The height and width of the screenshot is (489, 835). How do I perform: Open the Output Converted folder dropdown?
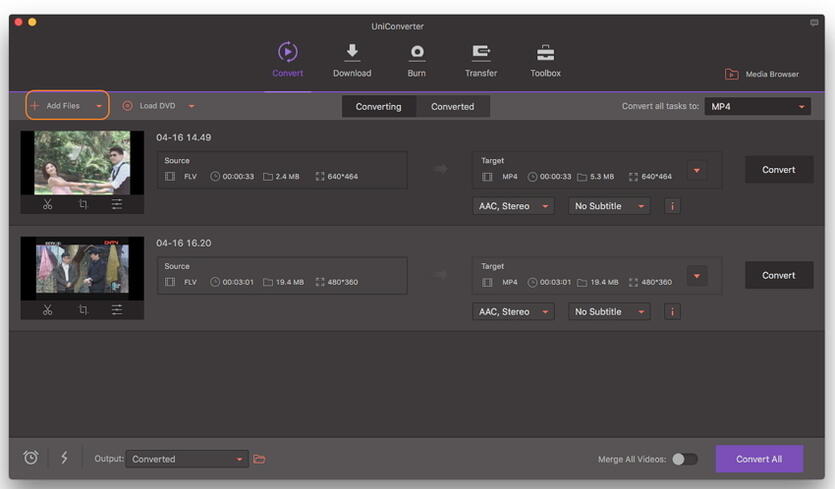click(x=187, y=459)
